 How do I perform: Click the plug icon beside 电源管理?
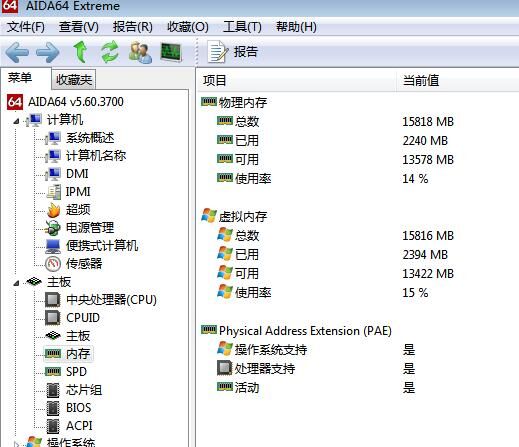tap(53, 228)
